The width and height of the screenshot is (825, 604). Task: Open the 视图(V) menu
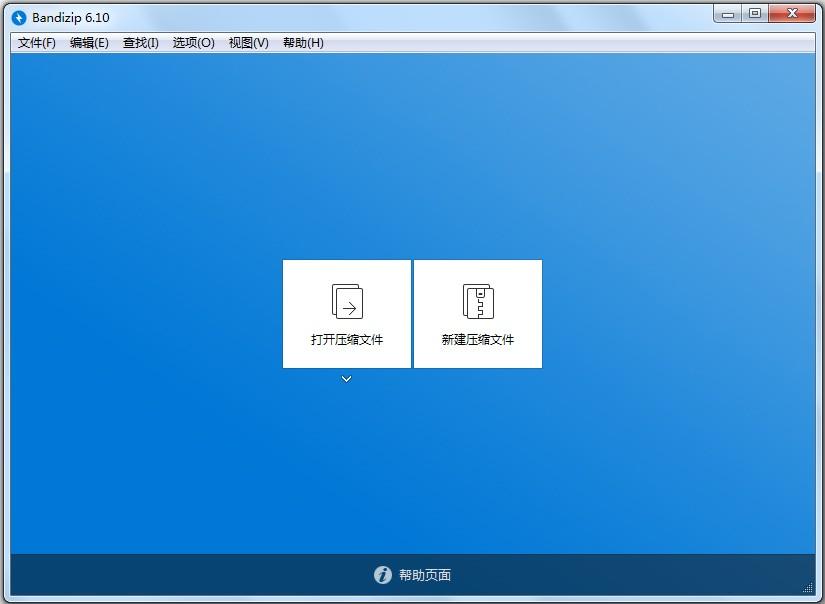coord(245,43)
